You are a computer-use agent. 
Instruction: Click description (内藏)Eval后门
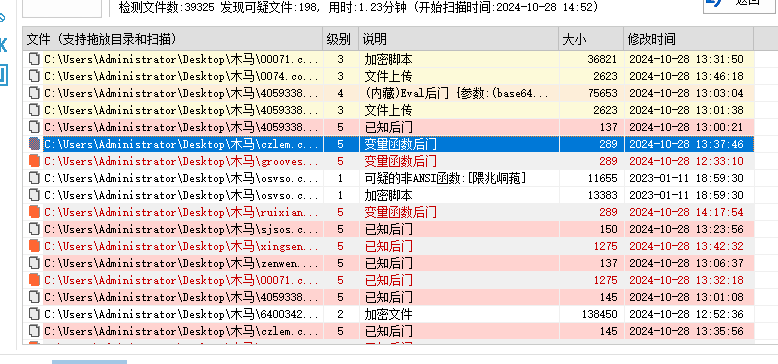[456, 93]
